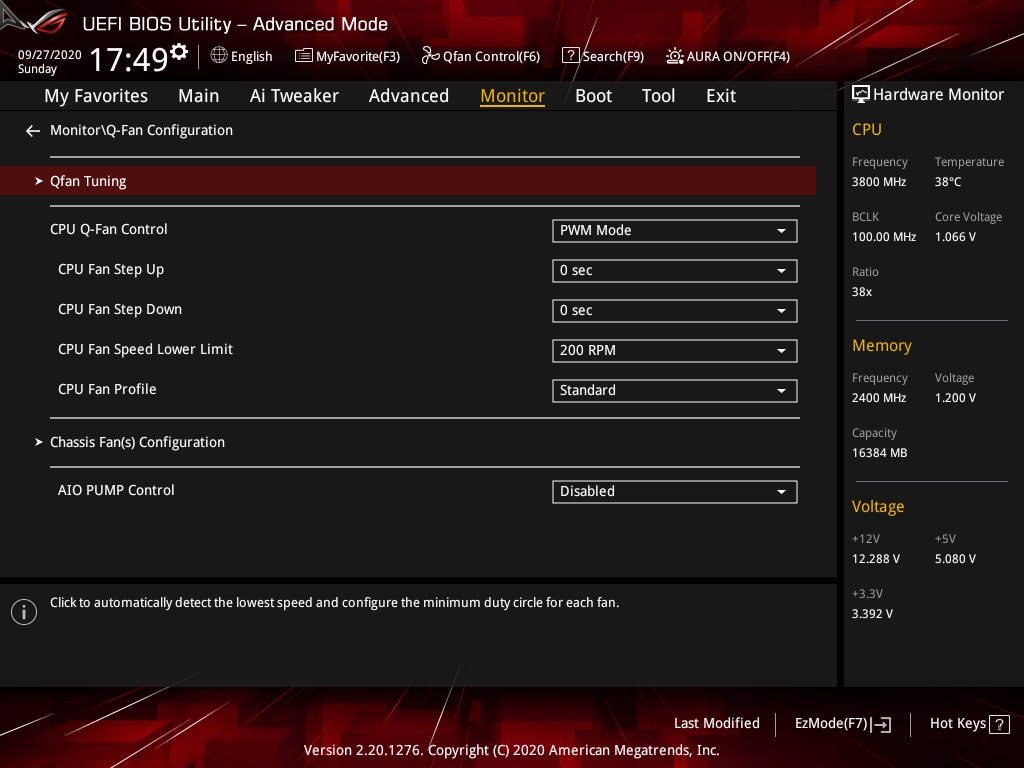
Task: Click the date 09/27/2020
Action: [x=50, y=55]
